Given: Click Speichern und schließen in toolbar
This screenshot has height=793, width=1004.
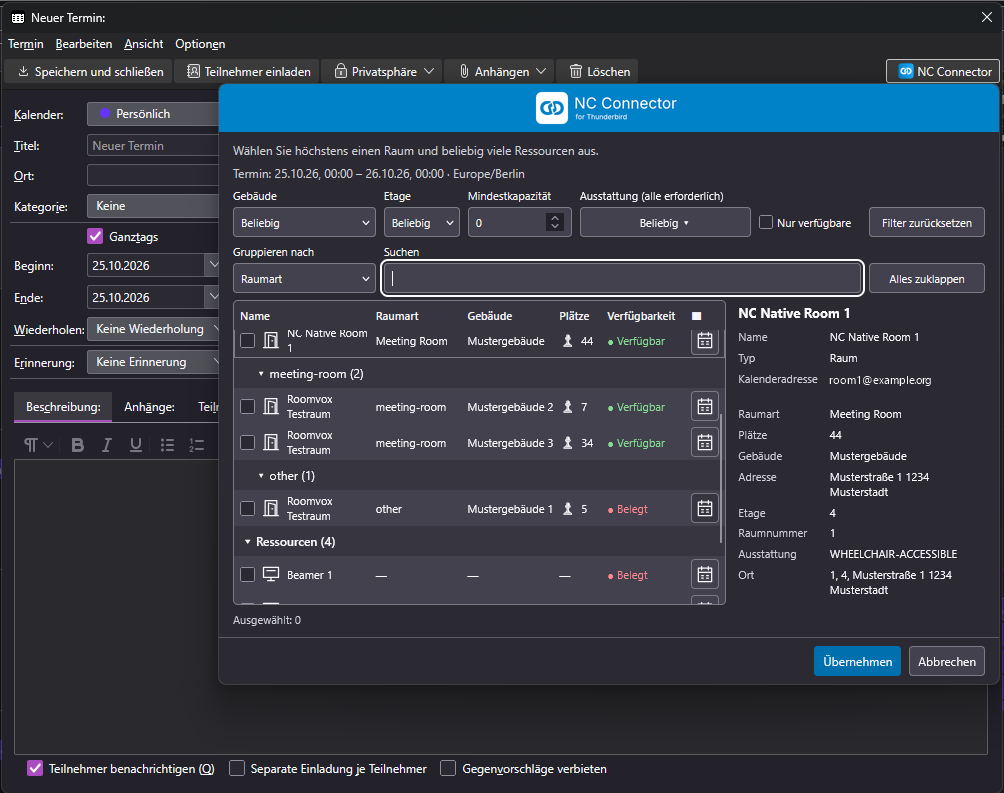Looking at the screenshot, I should click(90, 71).
